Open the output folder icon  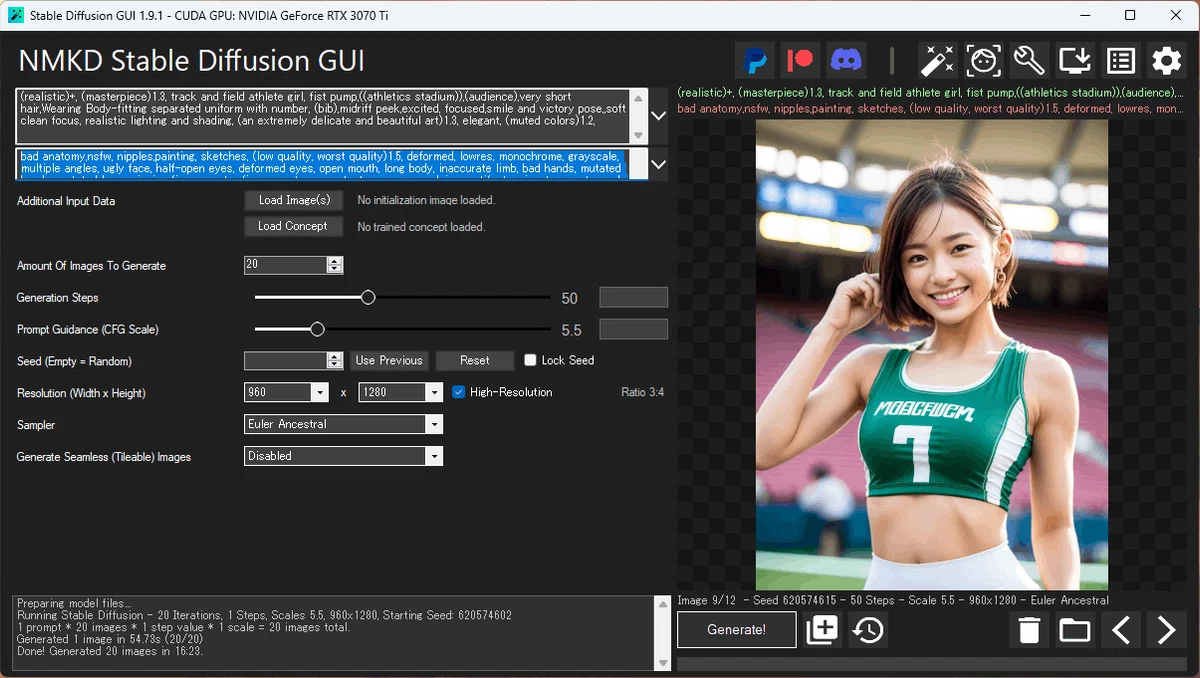[x=1075, y=630]
